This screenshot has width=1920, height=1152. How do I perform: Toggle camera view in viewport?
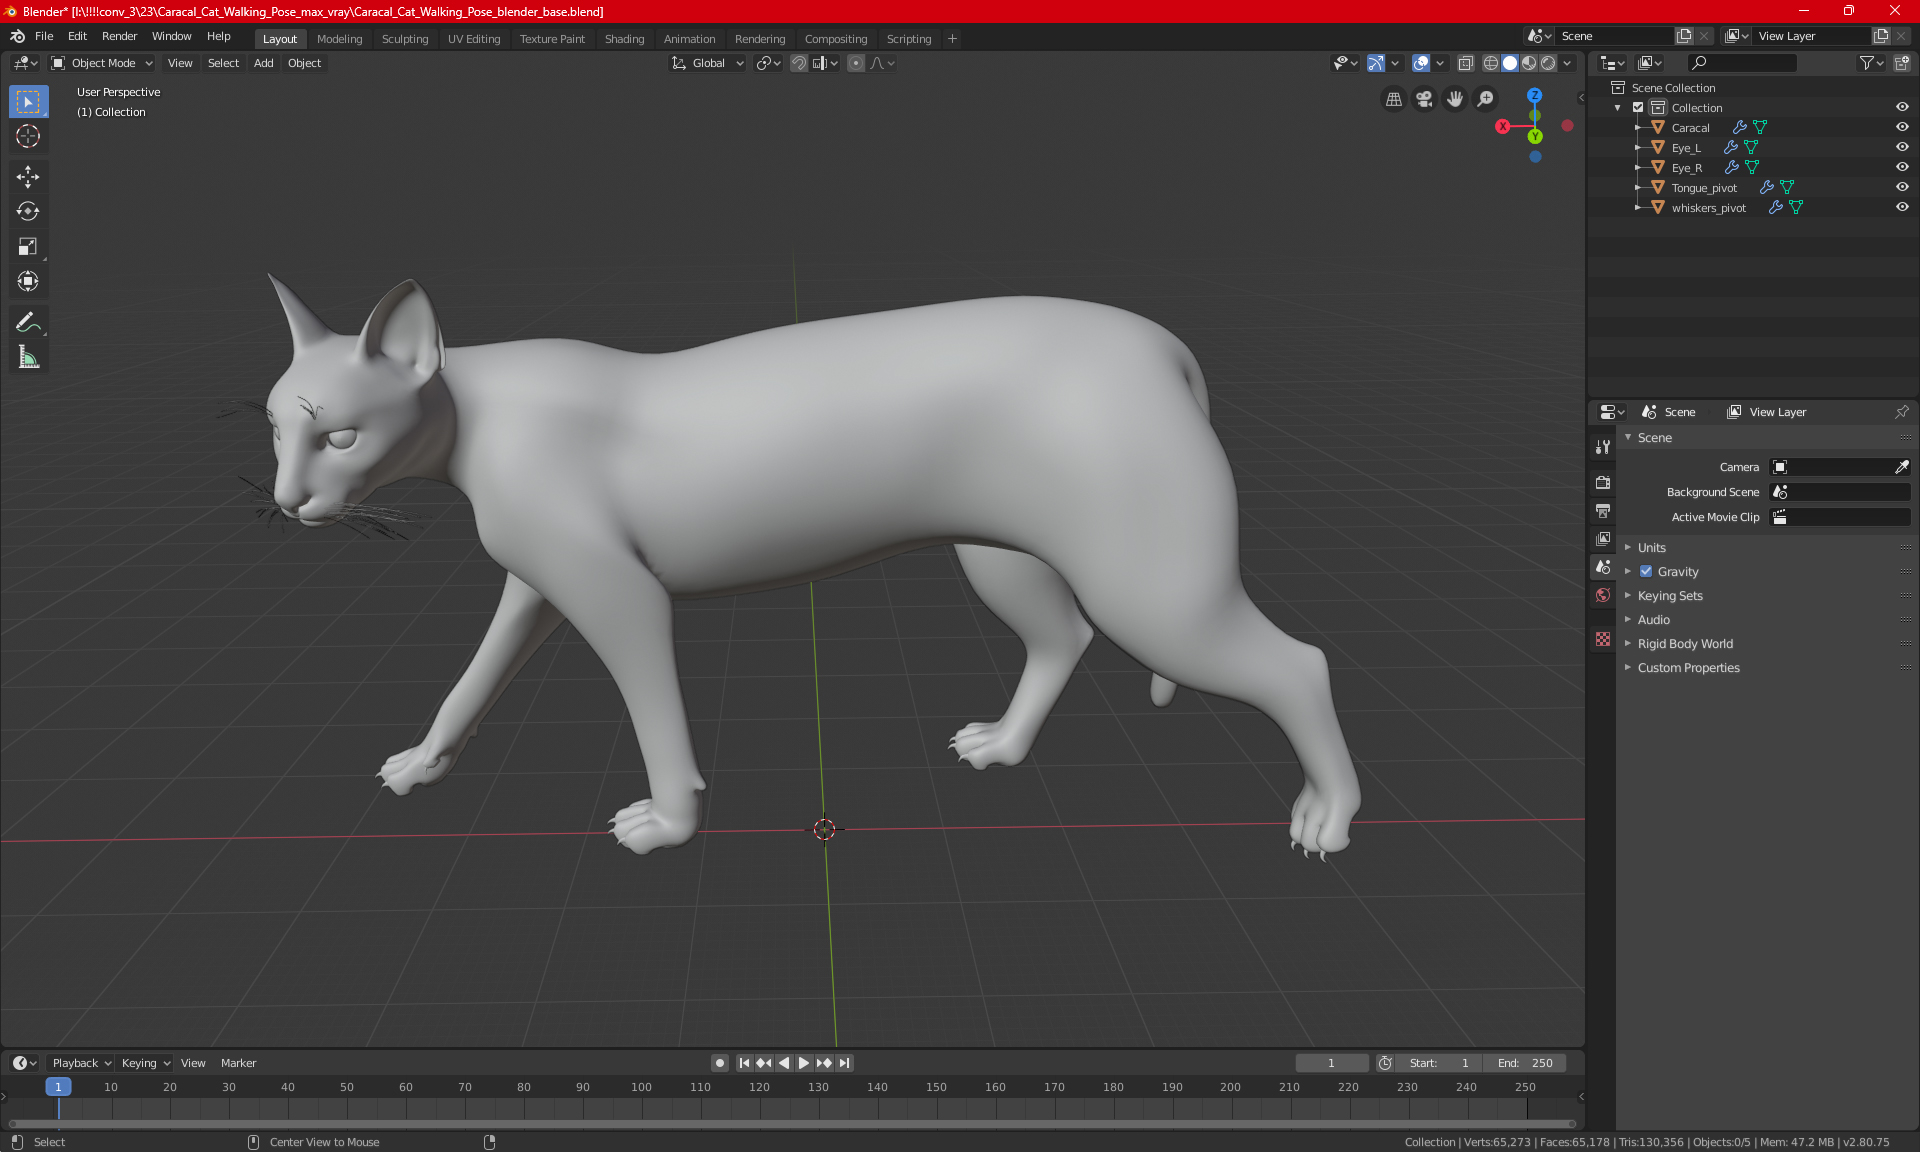pyautogui.click(x=1424, y=99)
